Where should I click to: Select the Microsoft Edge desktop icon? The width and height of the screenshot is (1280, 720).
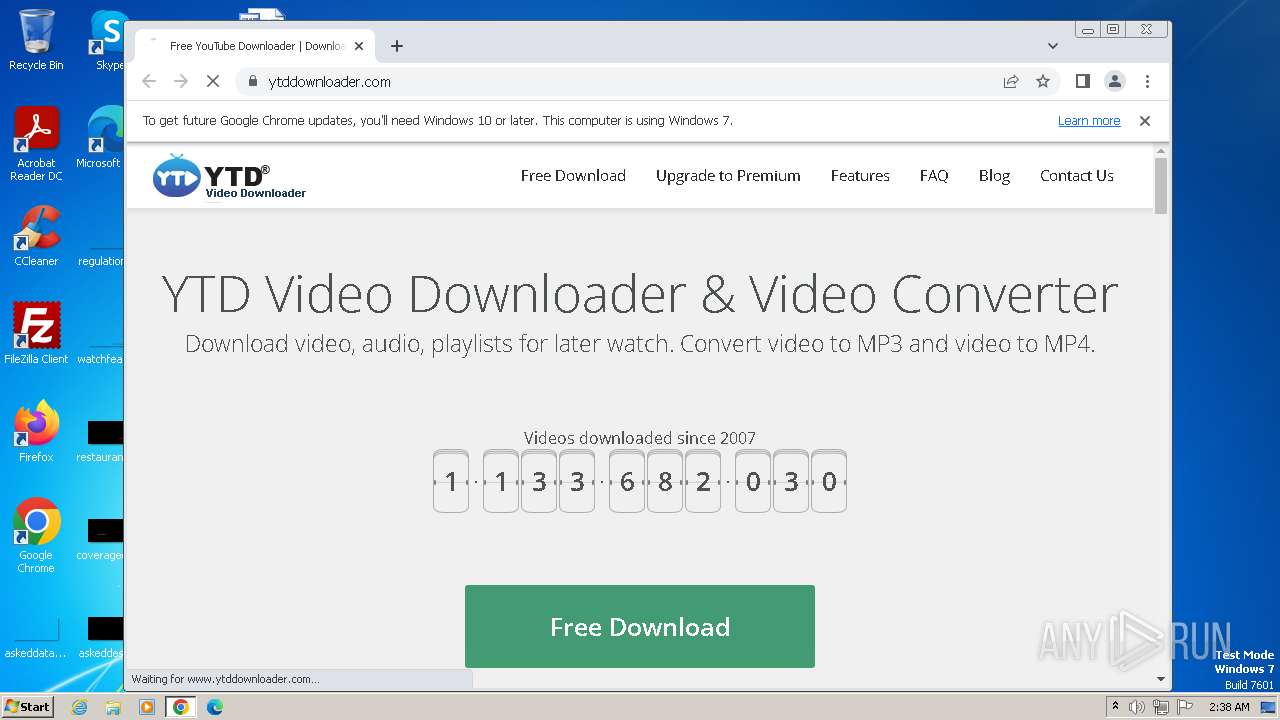tap(100, 138)
